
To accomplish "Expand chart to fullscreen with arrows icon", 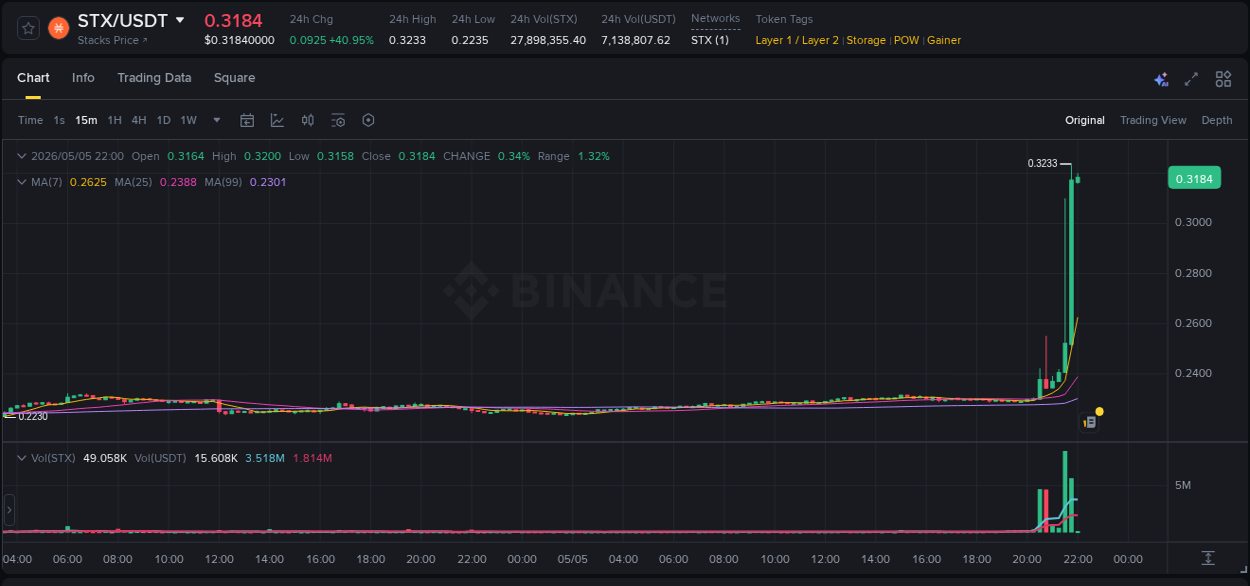I will point(1191,79).
